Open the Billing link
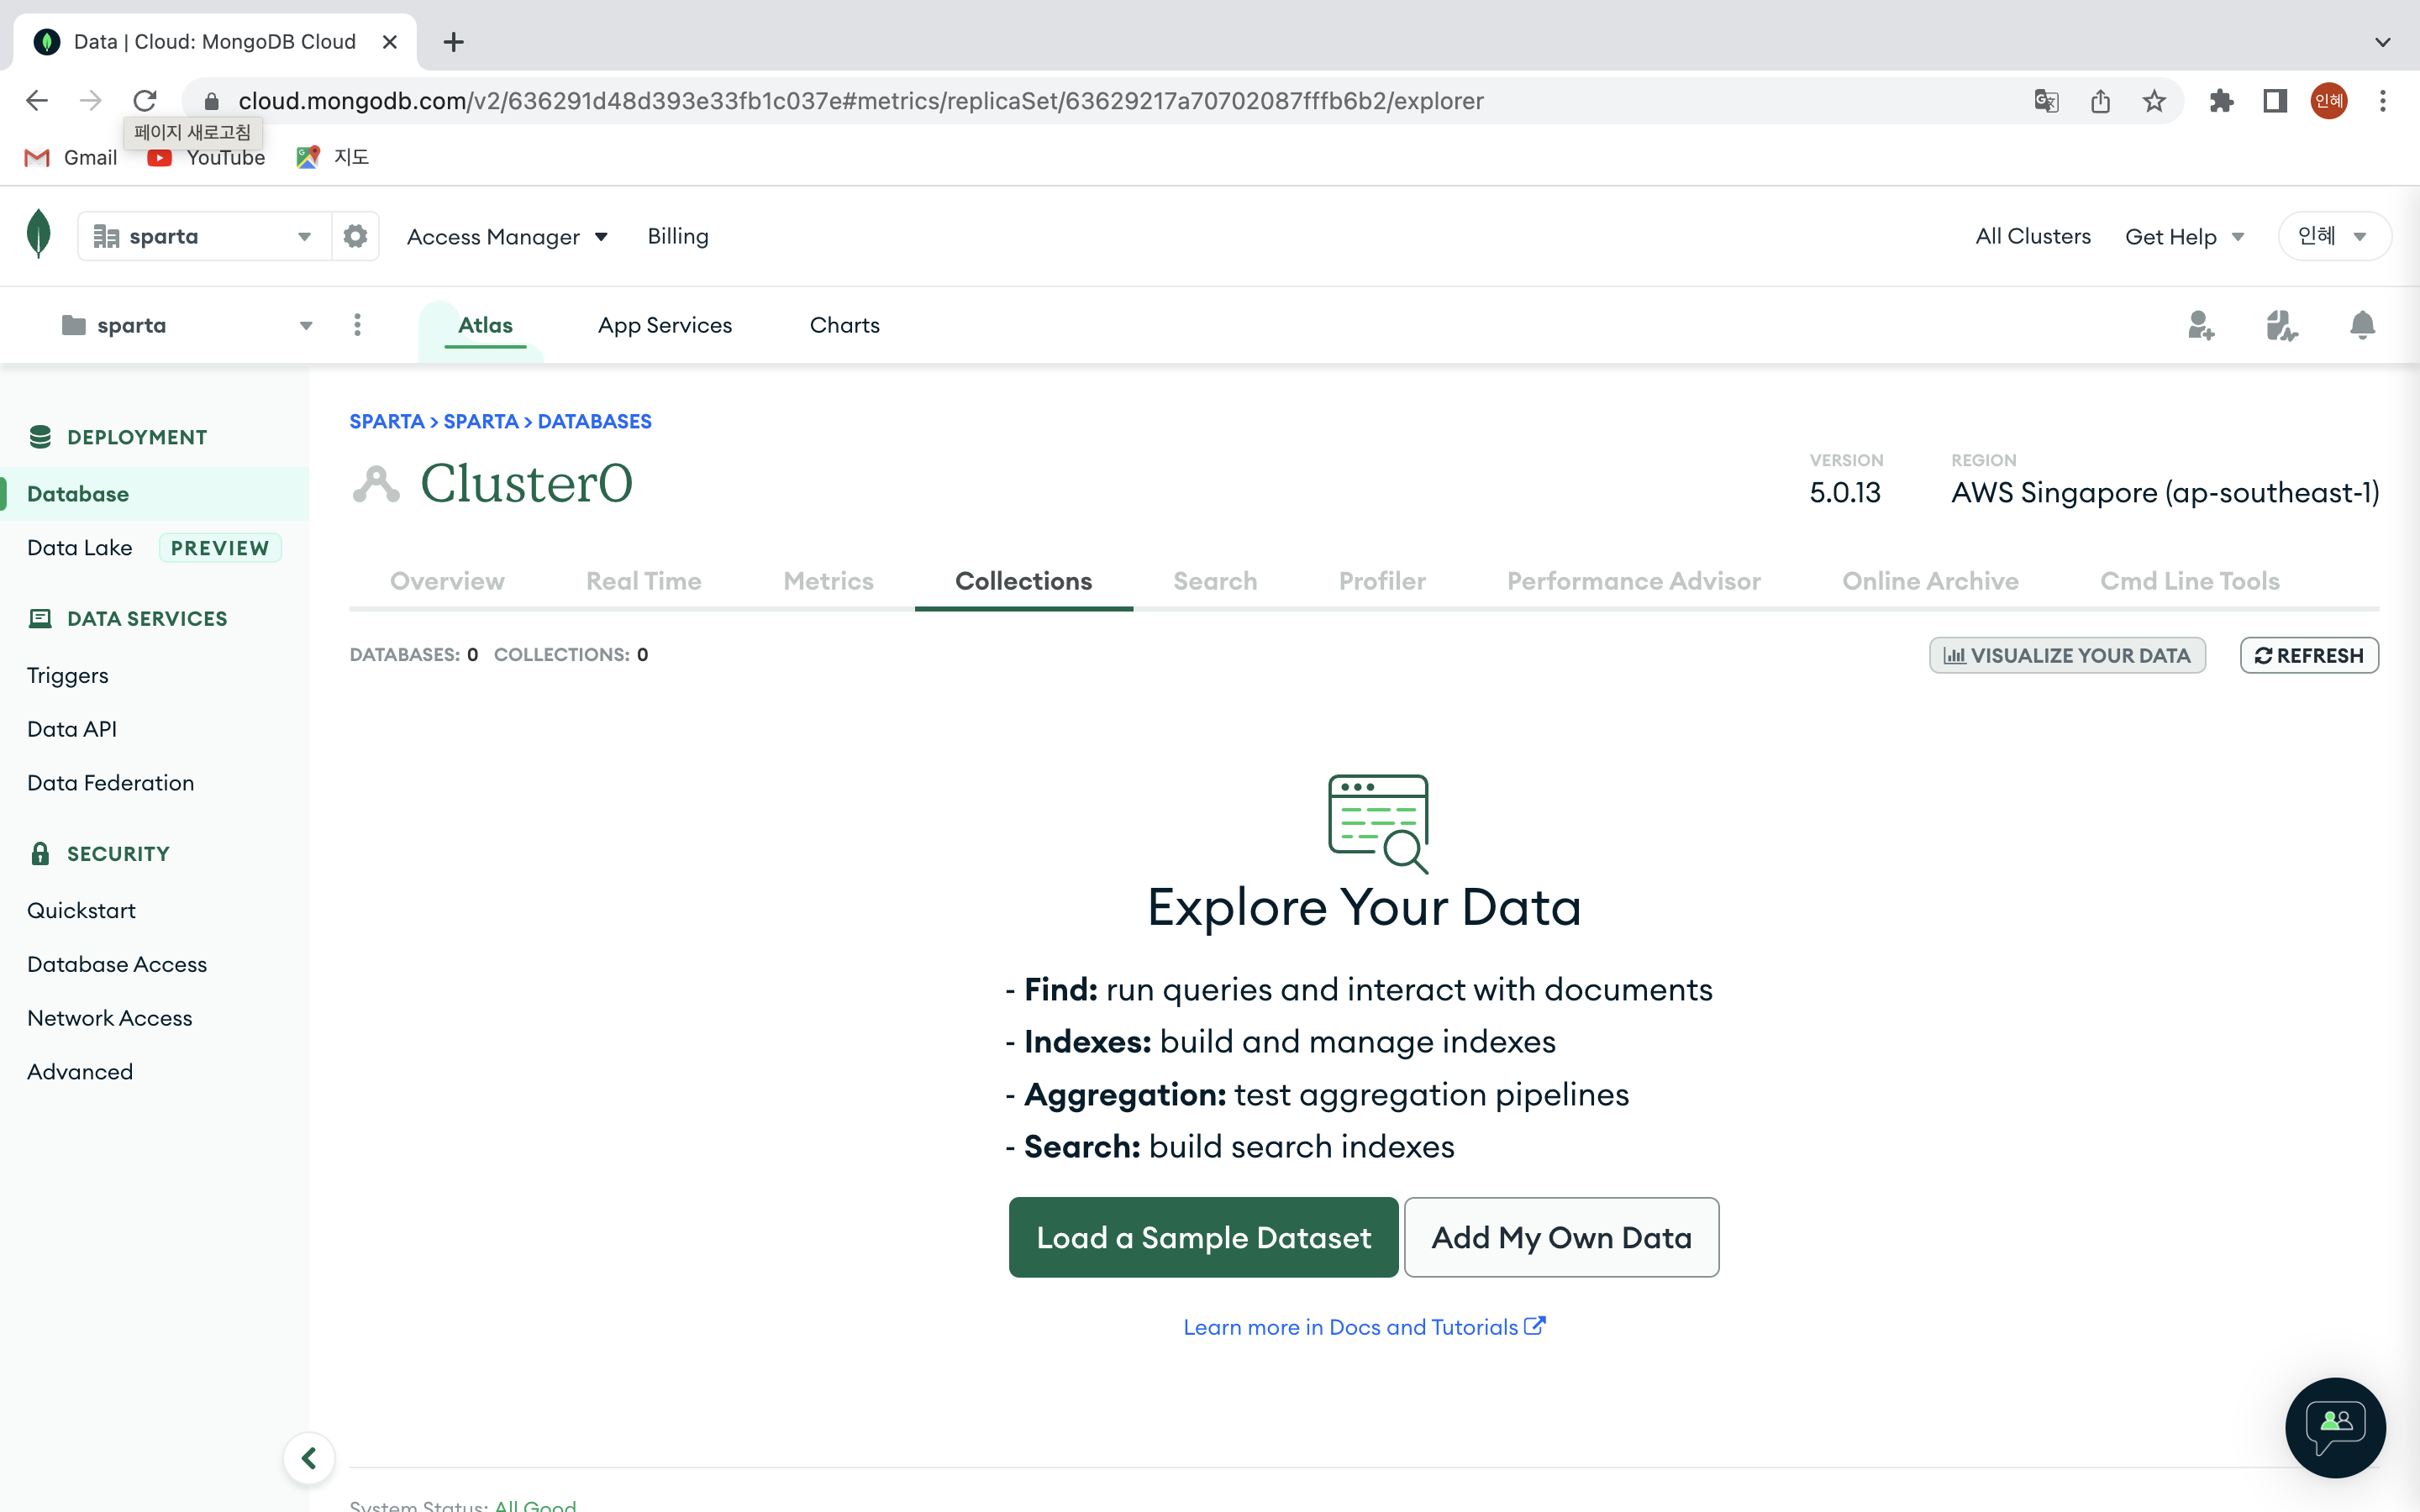The width and height of the screenshot is (2420, 1512). 678,236
